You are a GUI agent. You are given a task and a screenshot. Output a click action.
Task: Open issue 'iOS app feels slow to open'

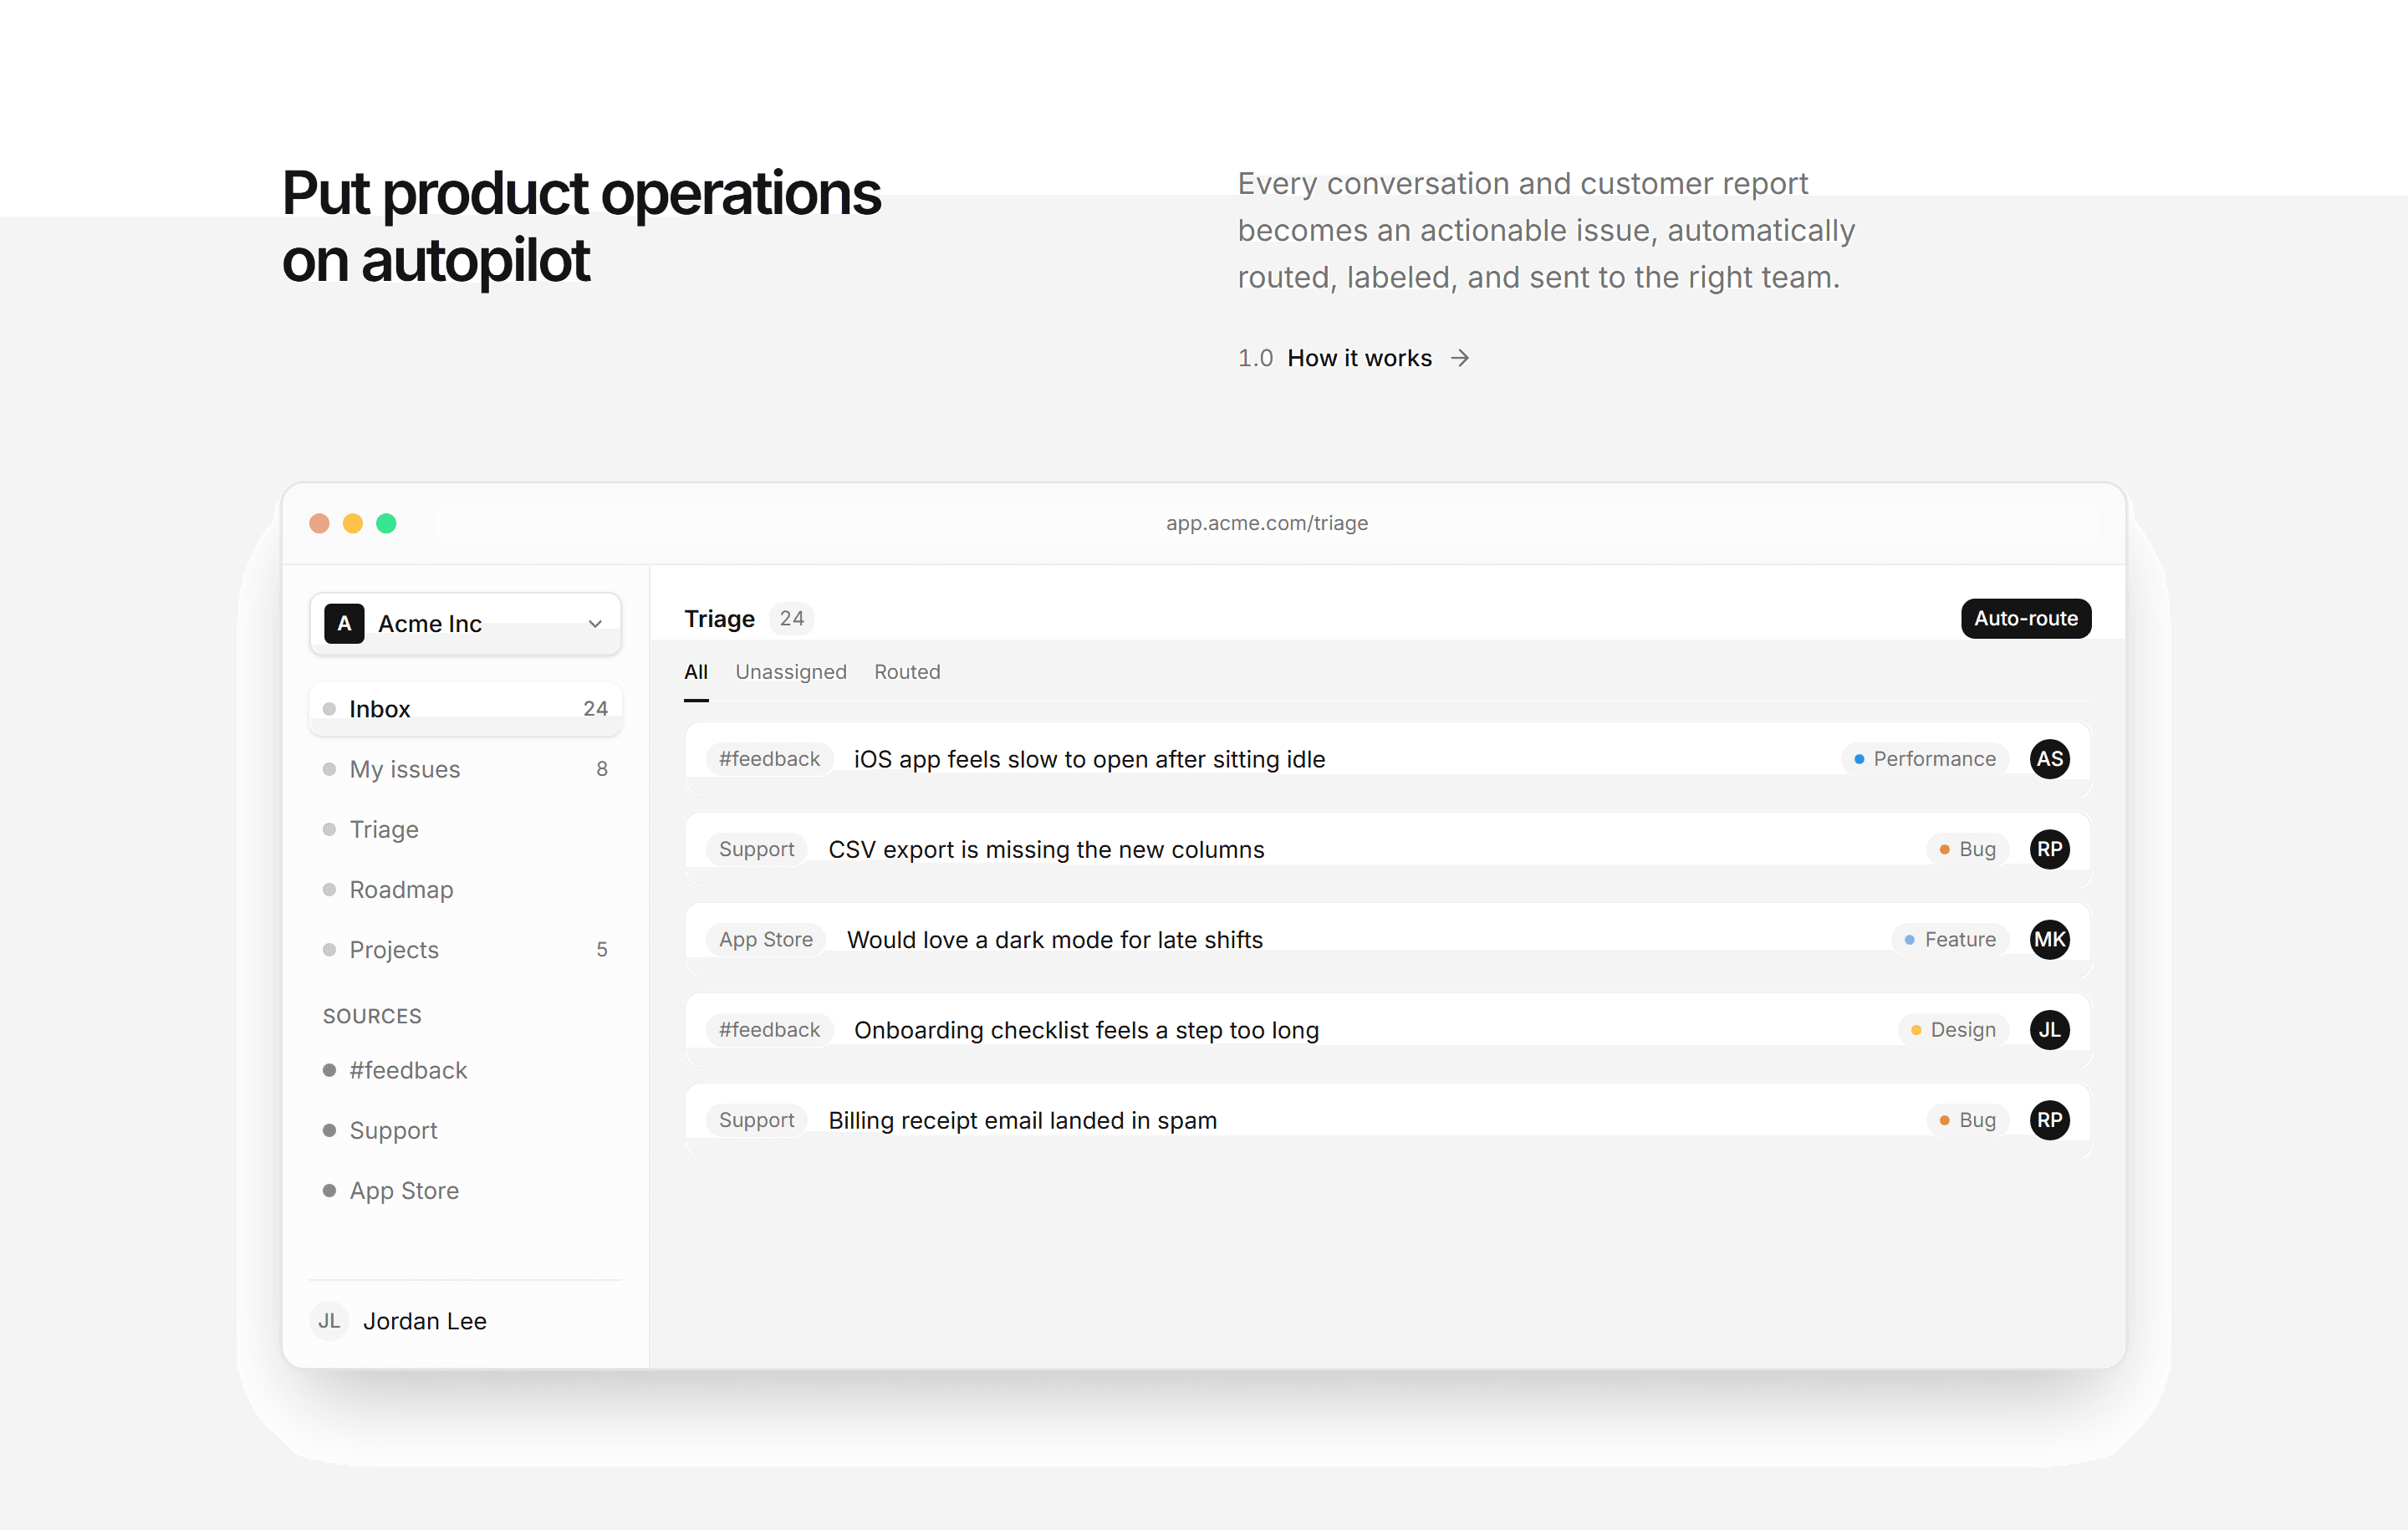click(x=1388, y=759)
